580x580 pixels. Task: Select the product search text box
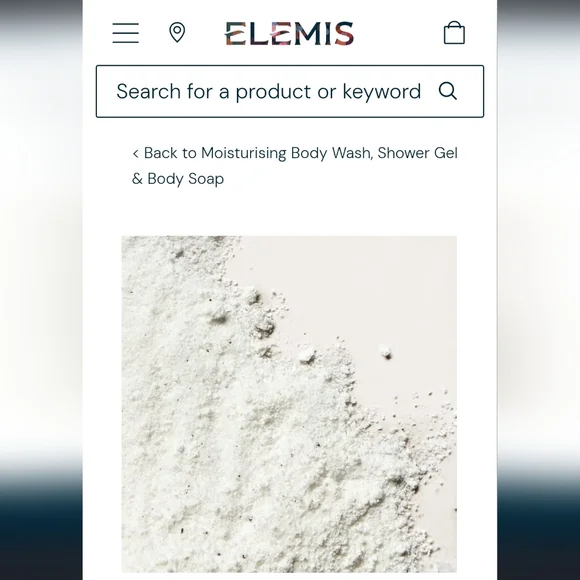point(290,91)
